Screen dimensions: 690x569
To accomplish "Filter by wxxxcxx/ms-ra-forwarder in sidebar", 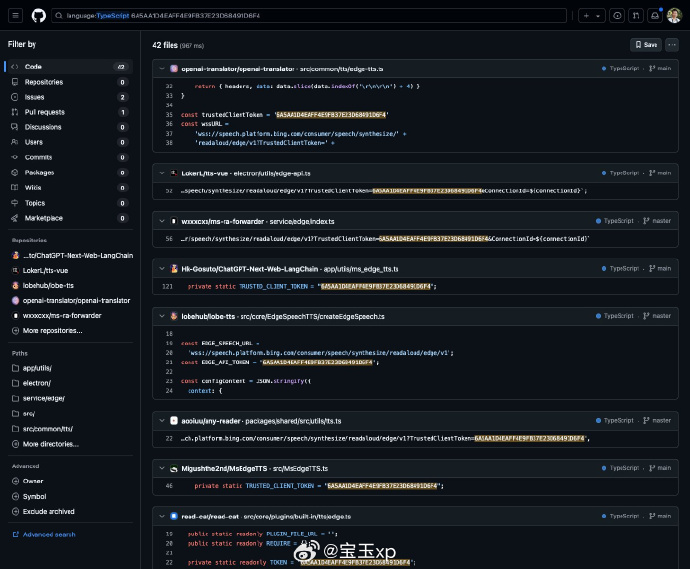I will point(56,316).
